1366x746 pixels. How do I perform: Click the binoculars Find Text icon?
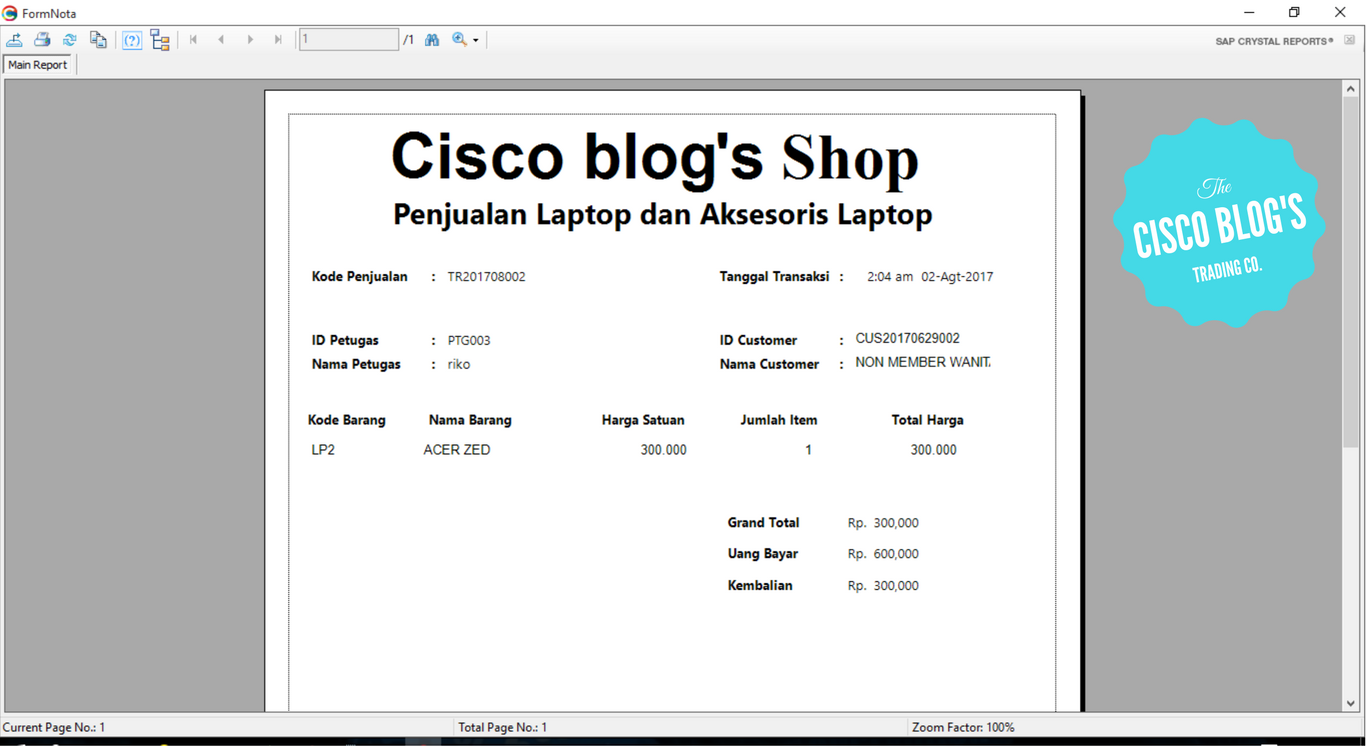[x=432, y=40]
